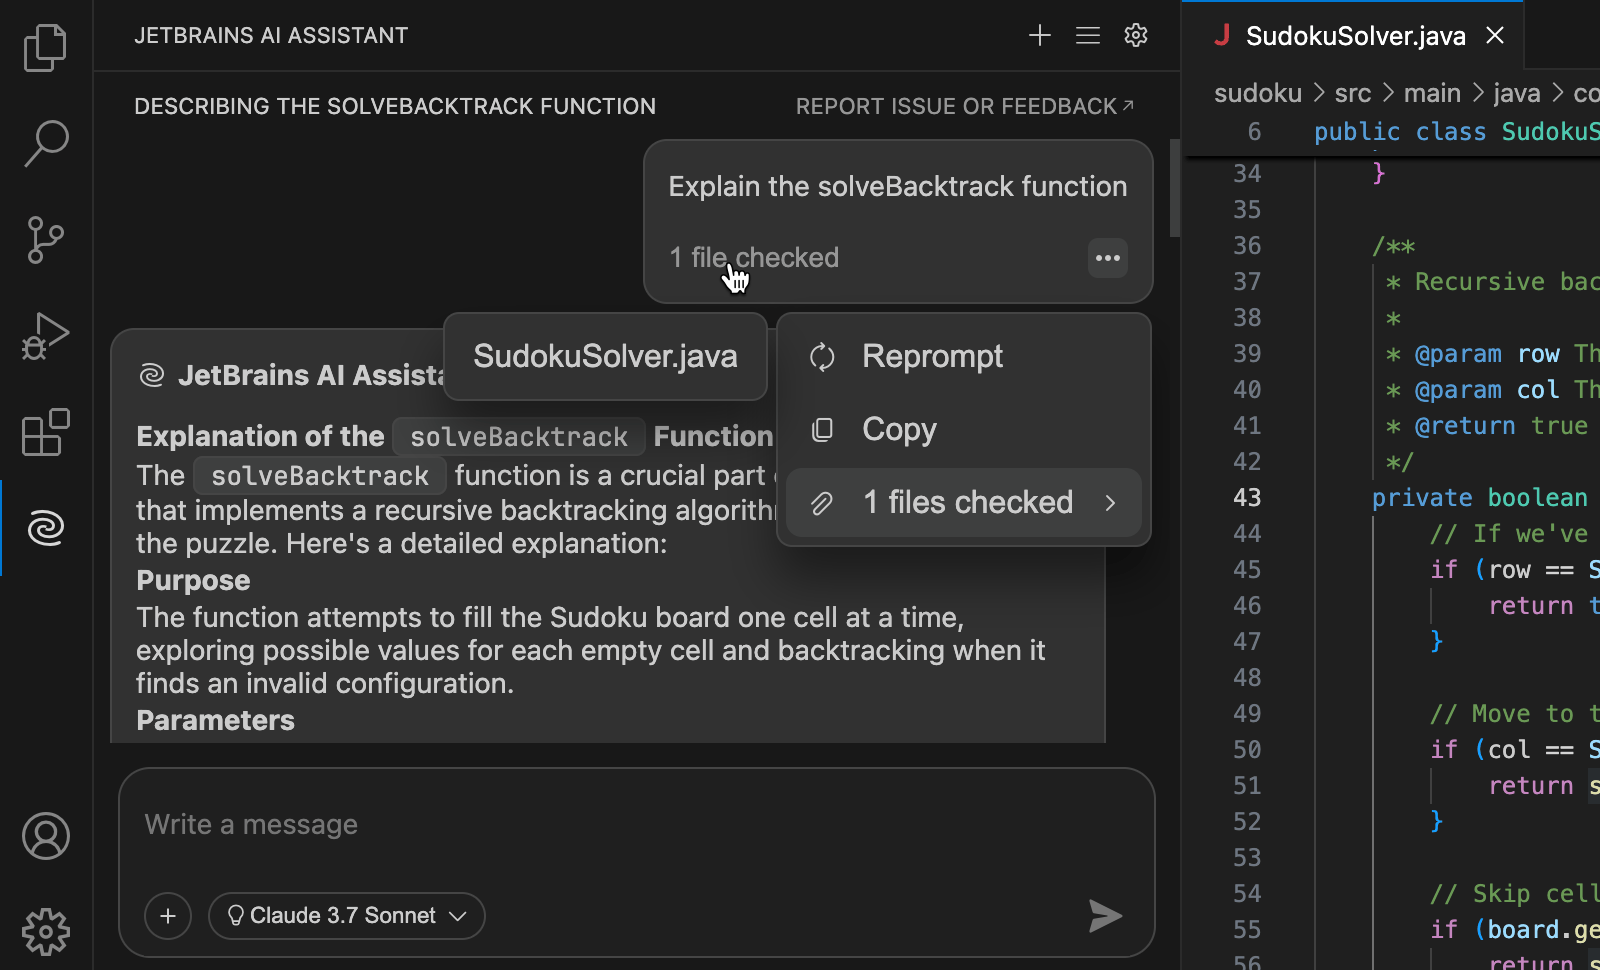This screenshot has width=1600, height=970.
Task: Open chat history list icon
Action: 1087,36
